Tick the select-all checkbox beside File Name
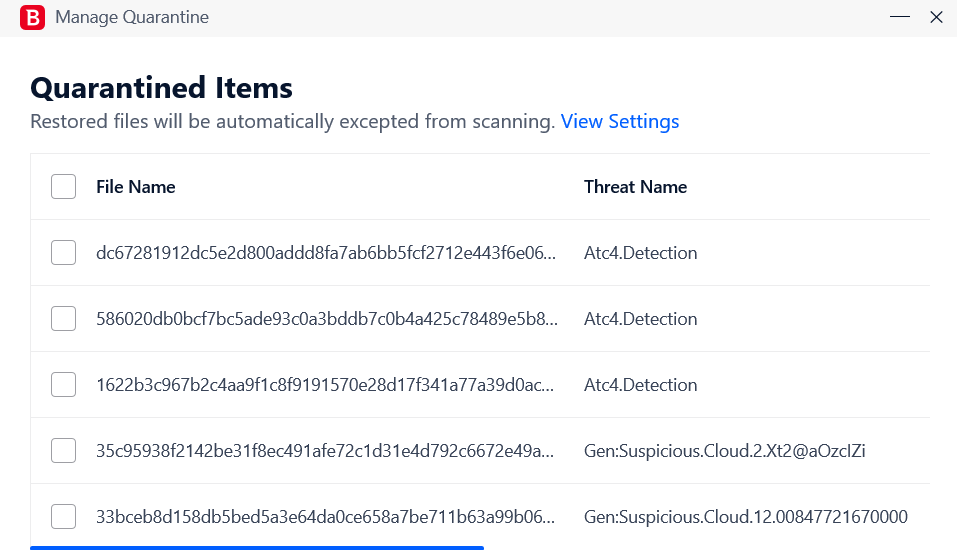Viewport: 957px width, 550px height. click(63, 187)
